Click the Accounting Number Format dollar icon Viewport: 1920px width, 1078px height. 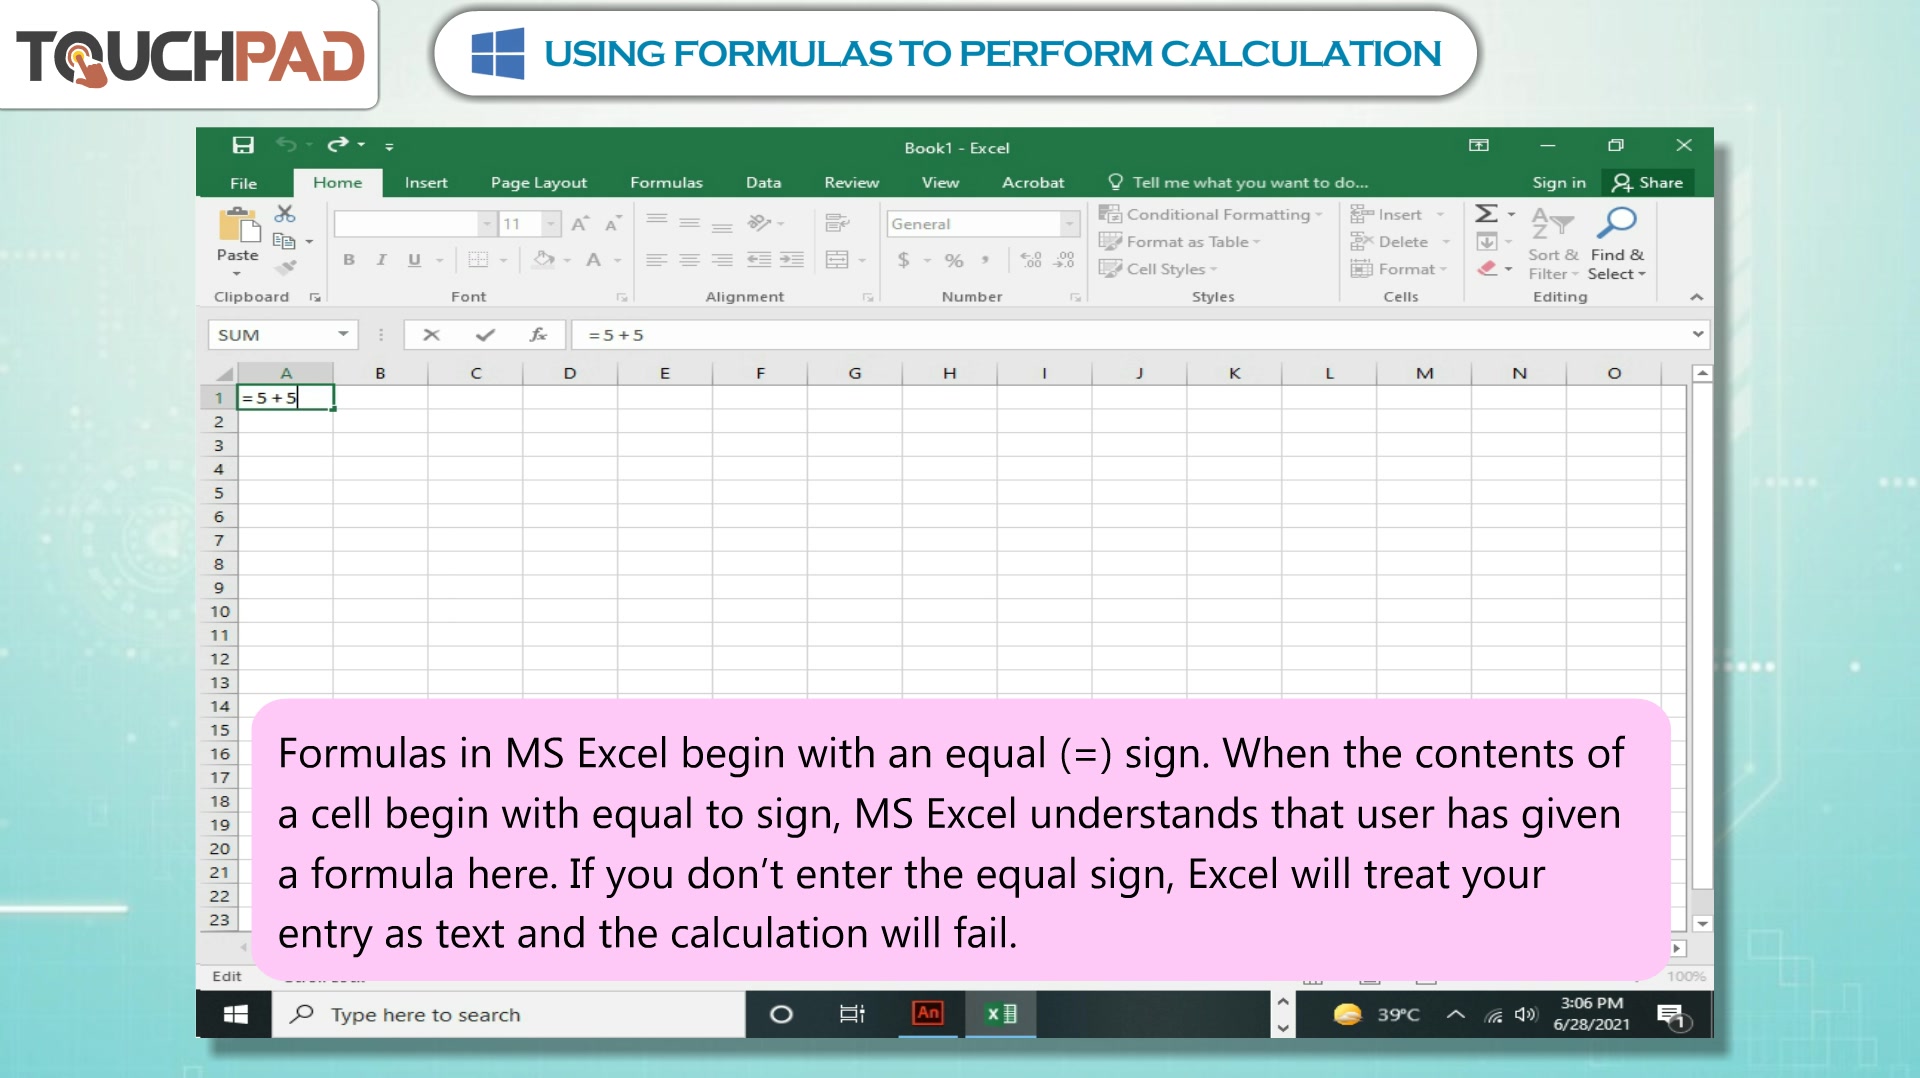pos(904,260)
